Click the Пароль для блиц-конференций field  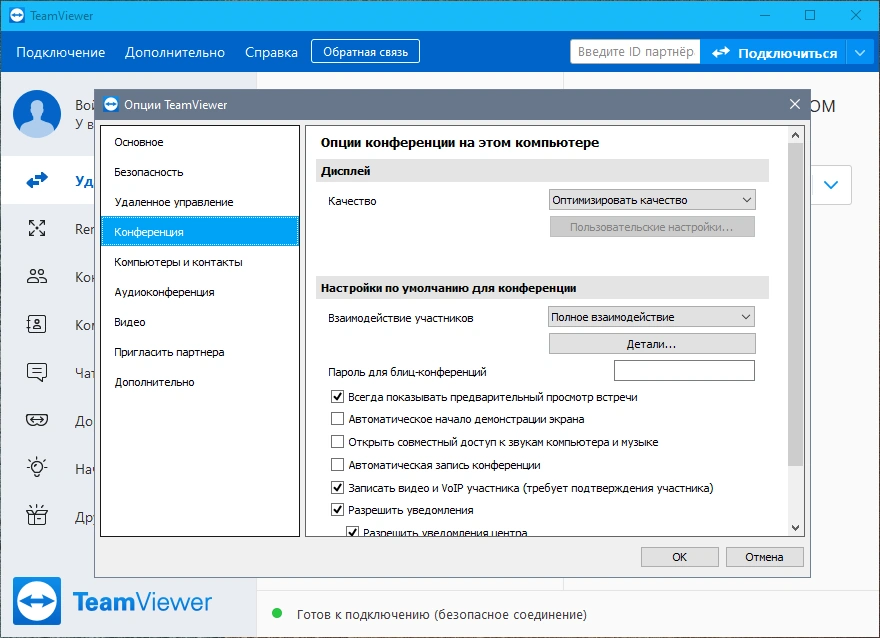point(684,371)
